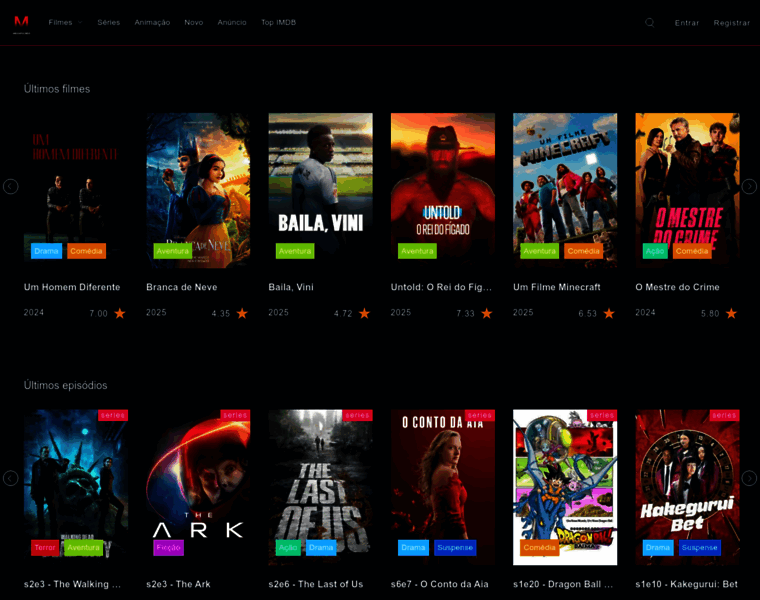Click the series badge on The Ark
Viewport: 760px width, 600px height.
point(235,415)
